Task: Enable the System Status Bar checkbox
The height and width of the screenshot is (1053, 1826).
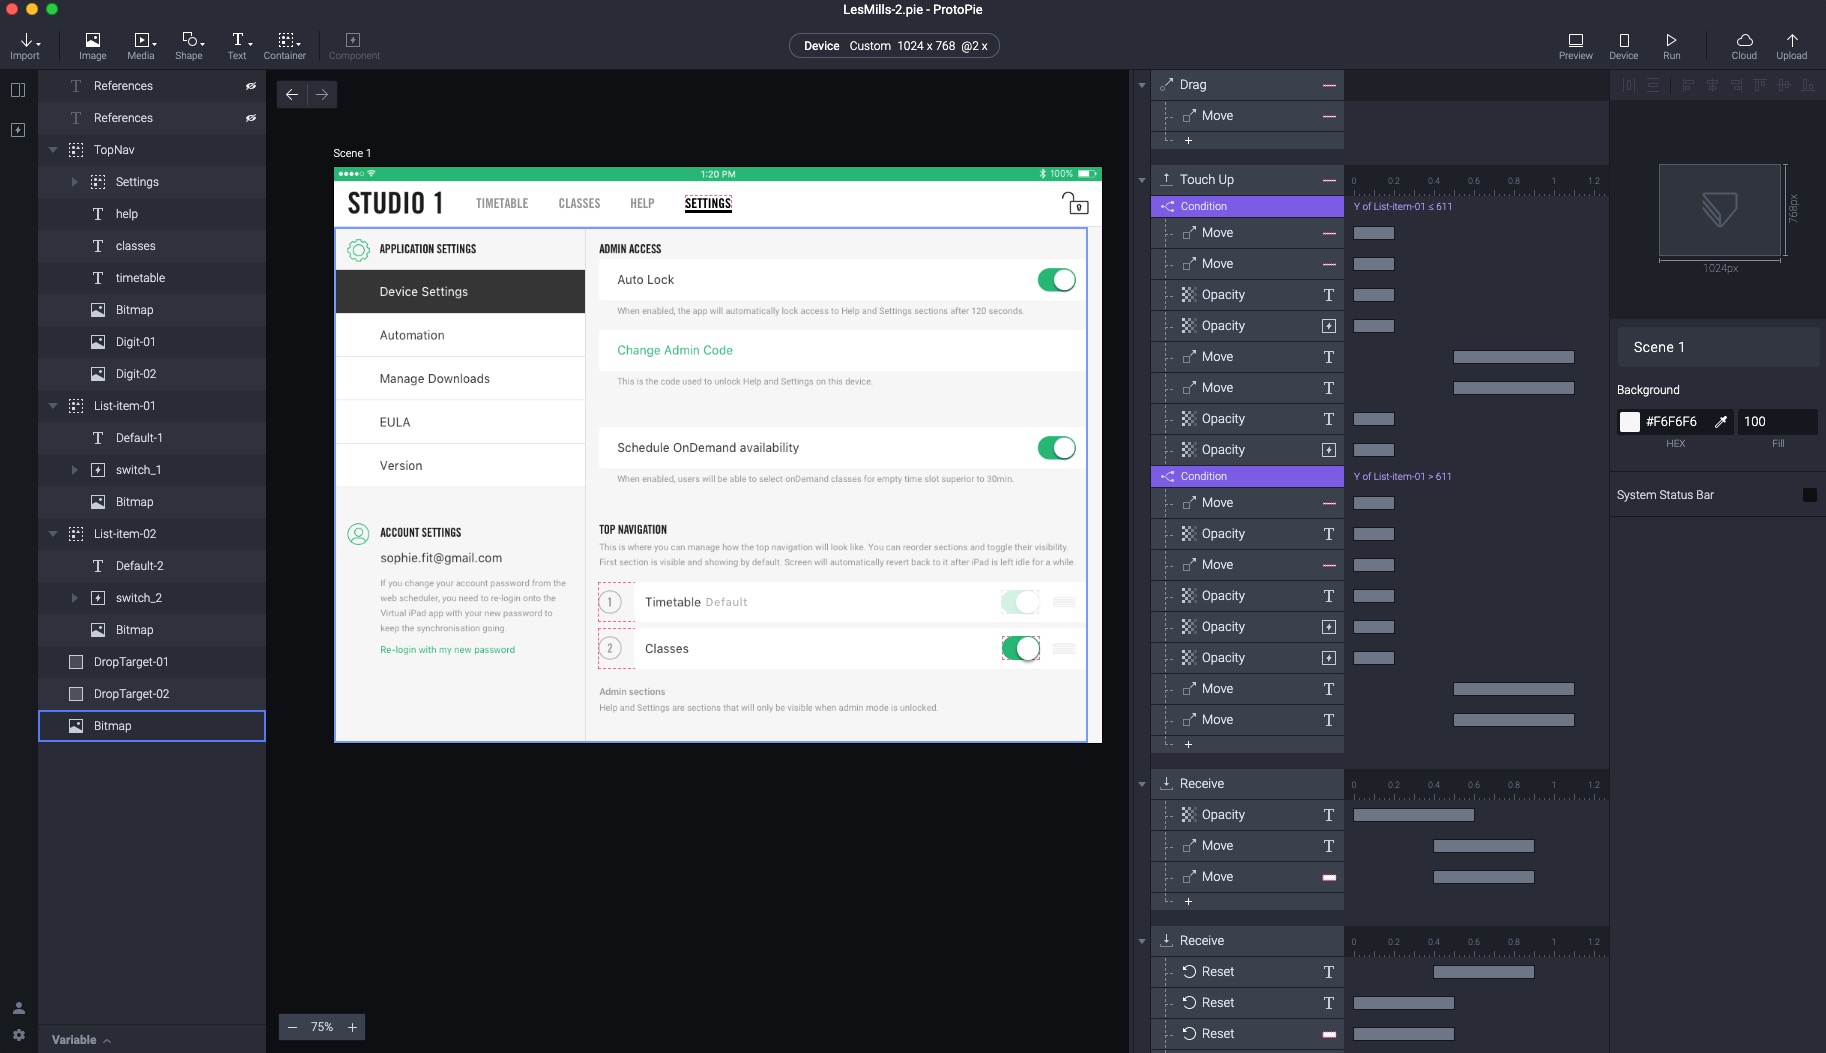Action: tap(1809, 495)
